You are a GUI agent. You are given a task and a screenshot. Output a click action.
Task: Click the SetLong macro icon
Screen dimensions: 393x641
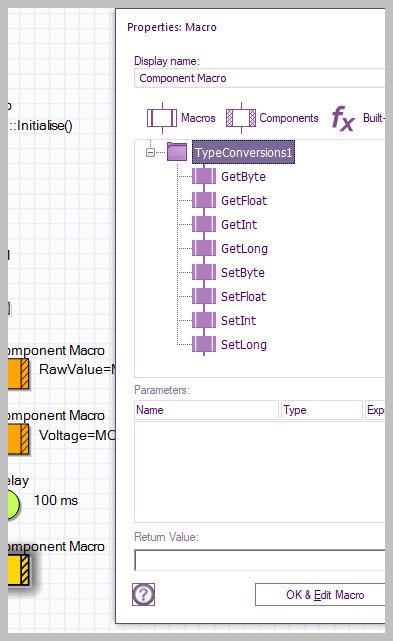tap(204, 345)
